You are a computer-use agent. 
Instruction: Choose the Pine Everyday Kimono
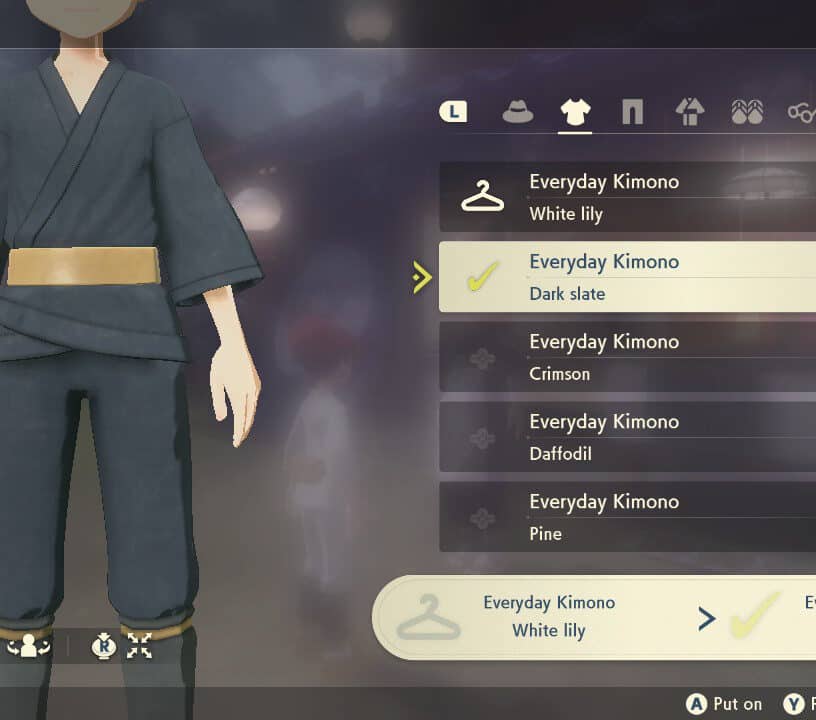click(x=628, y=517)
